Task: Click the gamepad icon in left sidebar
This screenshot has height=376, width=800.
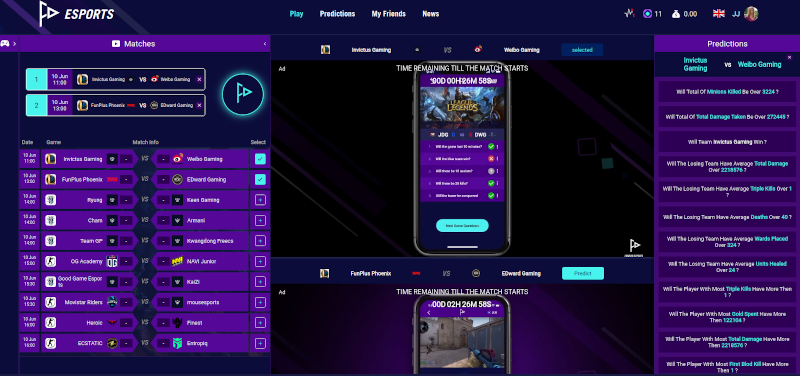Action: click(x=5, y=43)
